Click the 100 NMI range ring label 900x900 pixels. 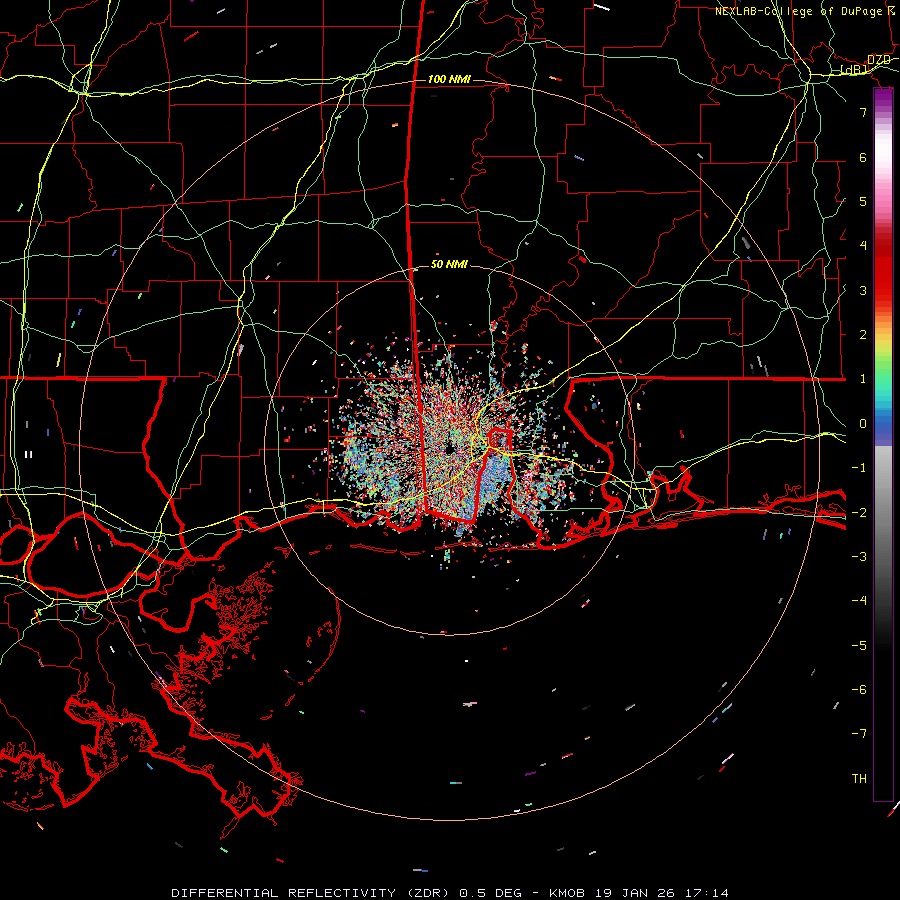pyautogui.click(x=449, y=79)
